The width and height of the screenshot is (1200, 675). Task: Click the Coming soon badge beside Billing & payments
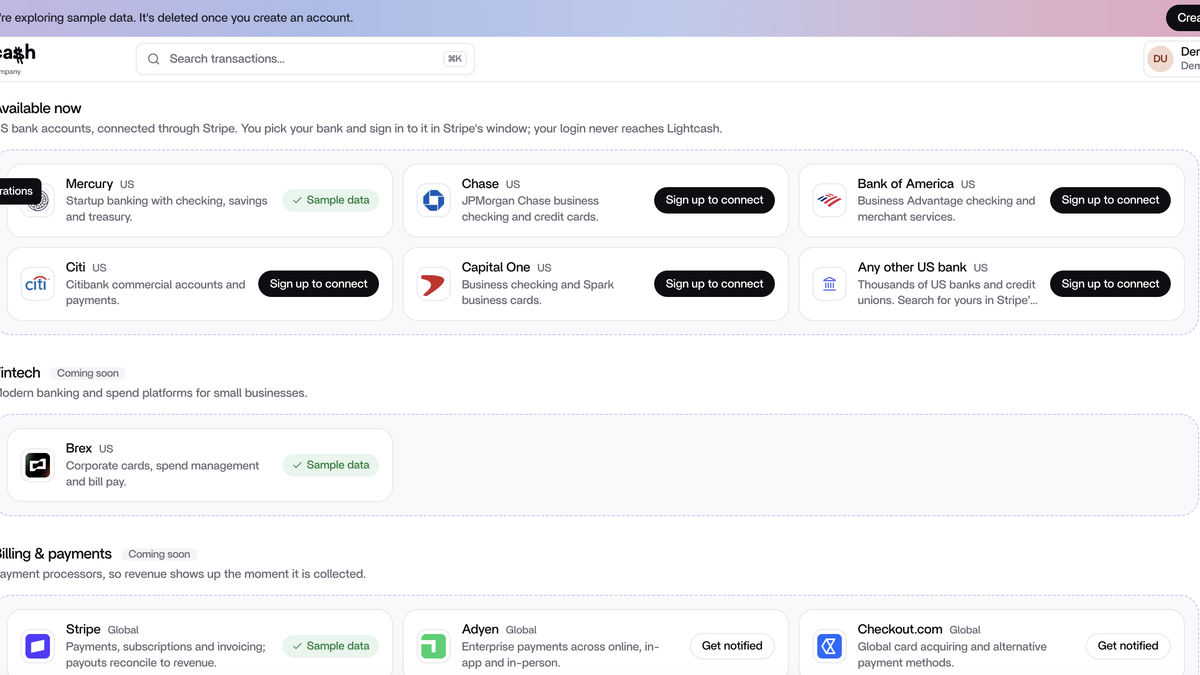(159, 554)
